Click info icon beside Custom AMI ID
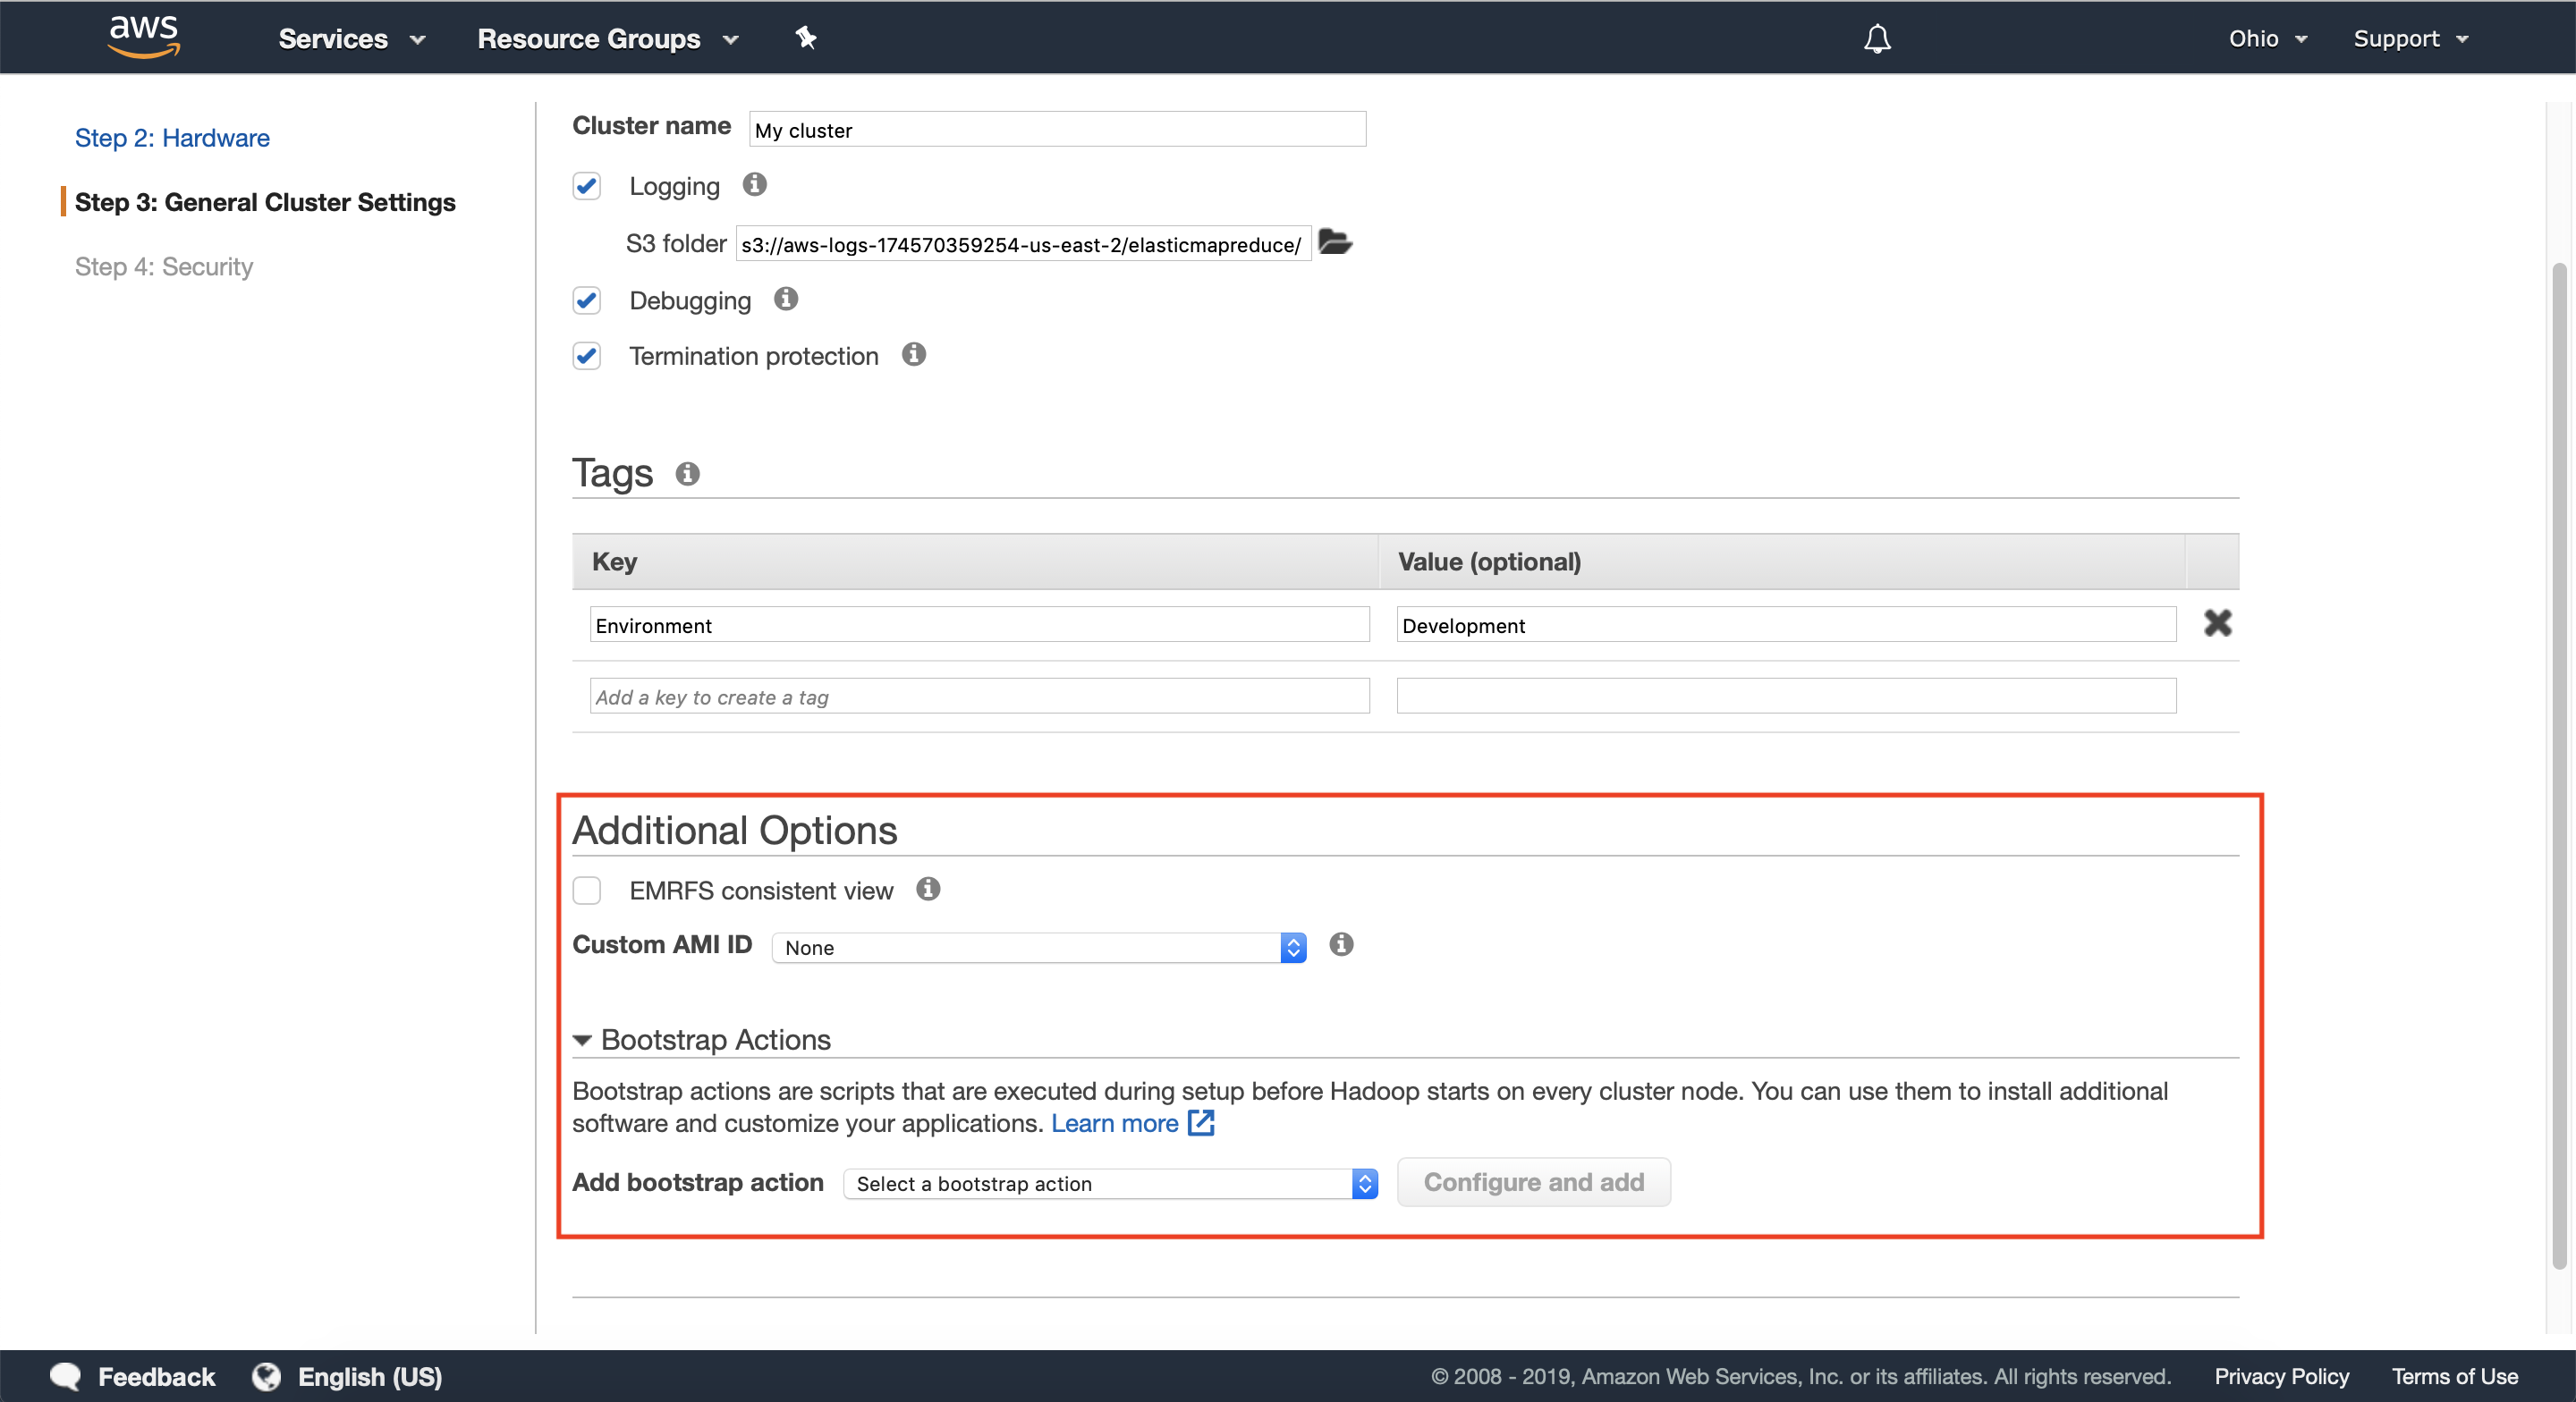 1341,944
